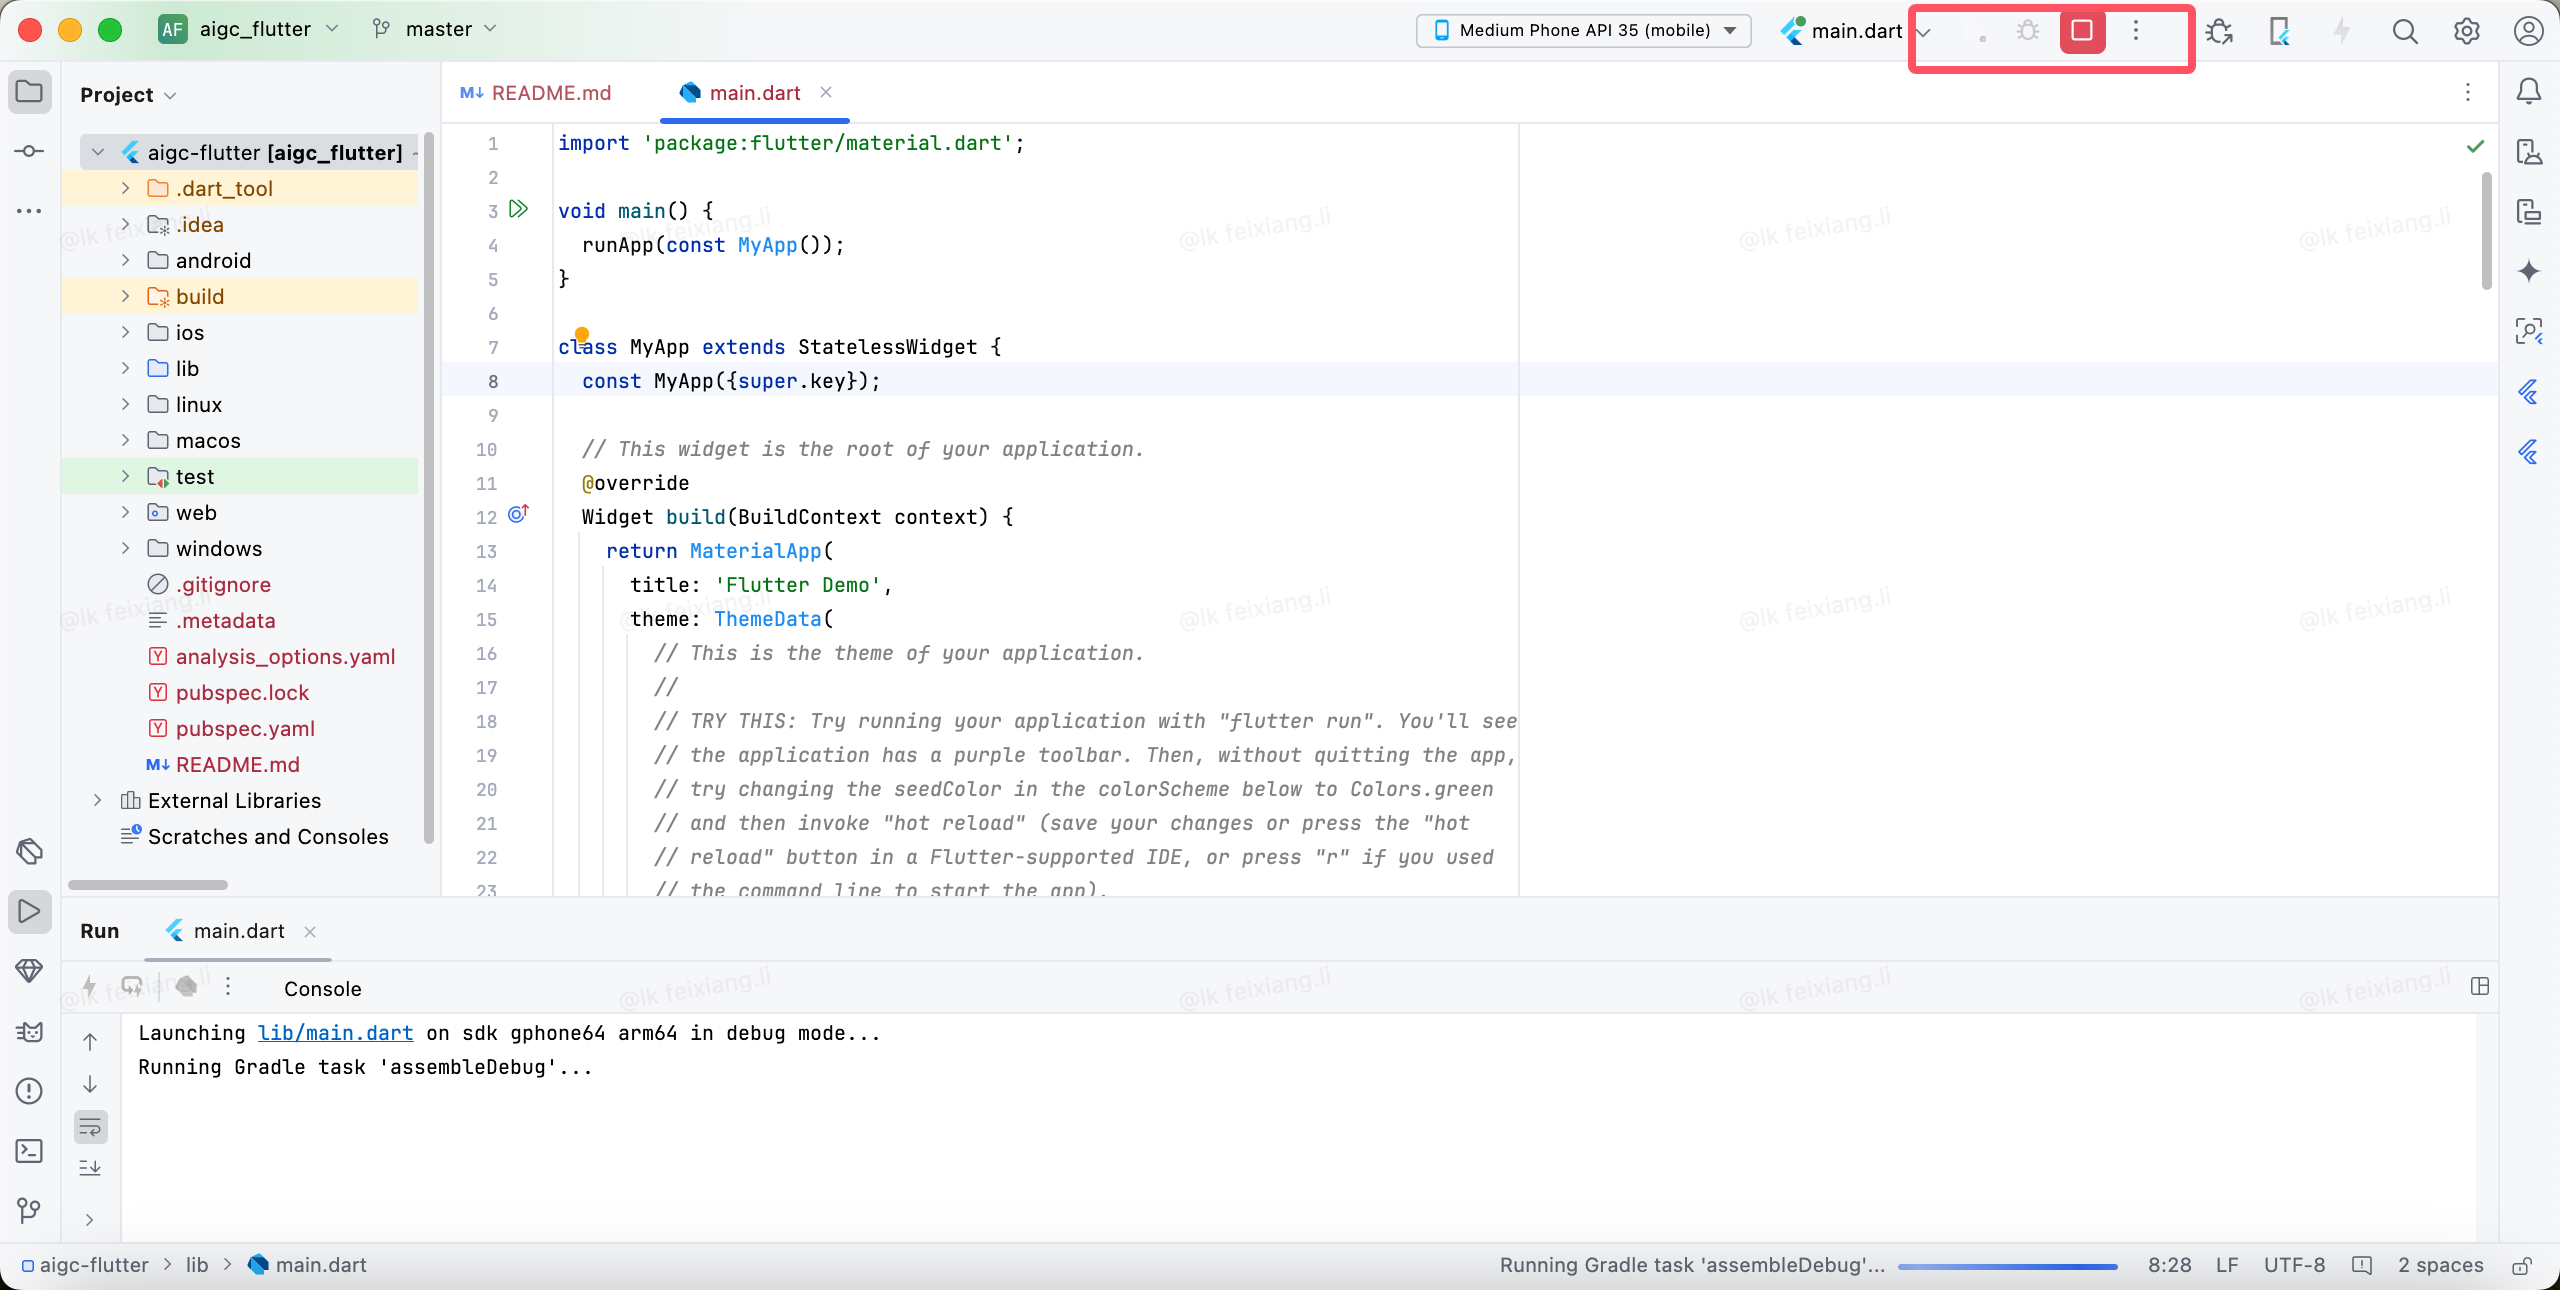Open the IDE settings gear
The image size is (2560, 1290).
2466,31
